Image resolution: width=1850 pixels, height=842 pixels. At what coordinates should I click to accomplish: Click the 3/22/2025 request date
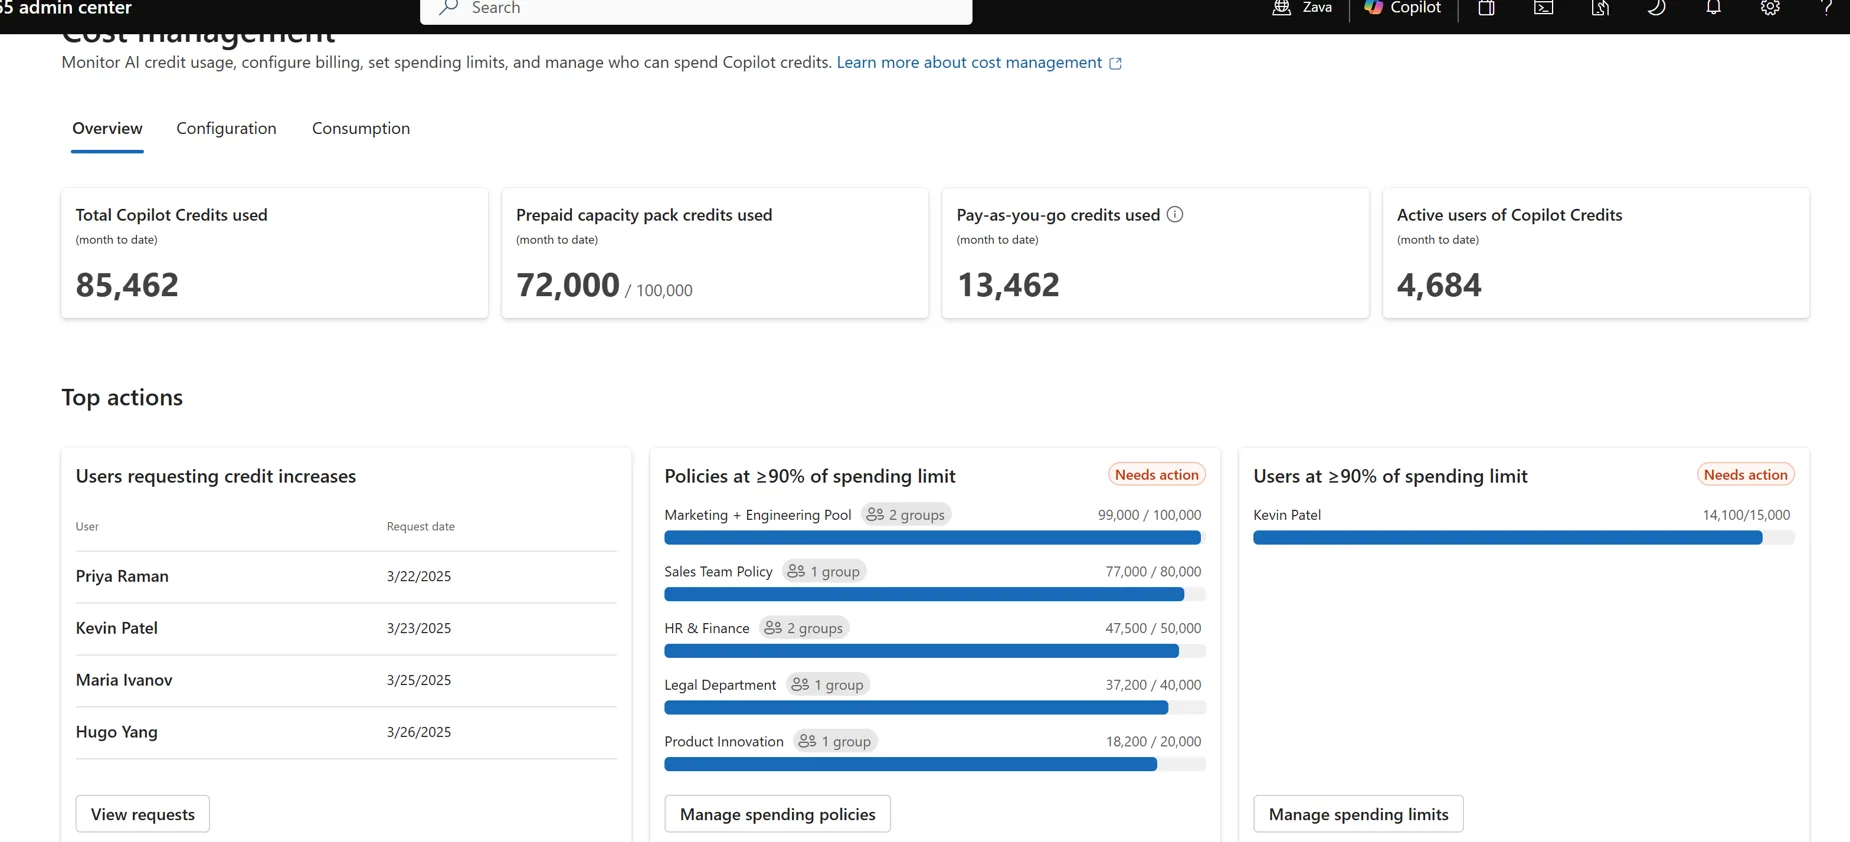click(419, 577)
